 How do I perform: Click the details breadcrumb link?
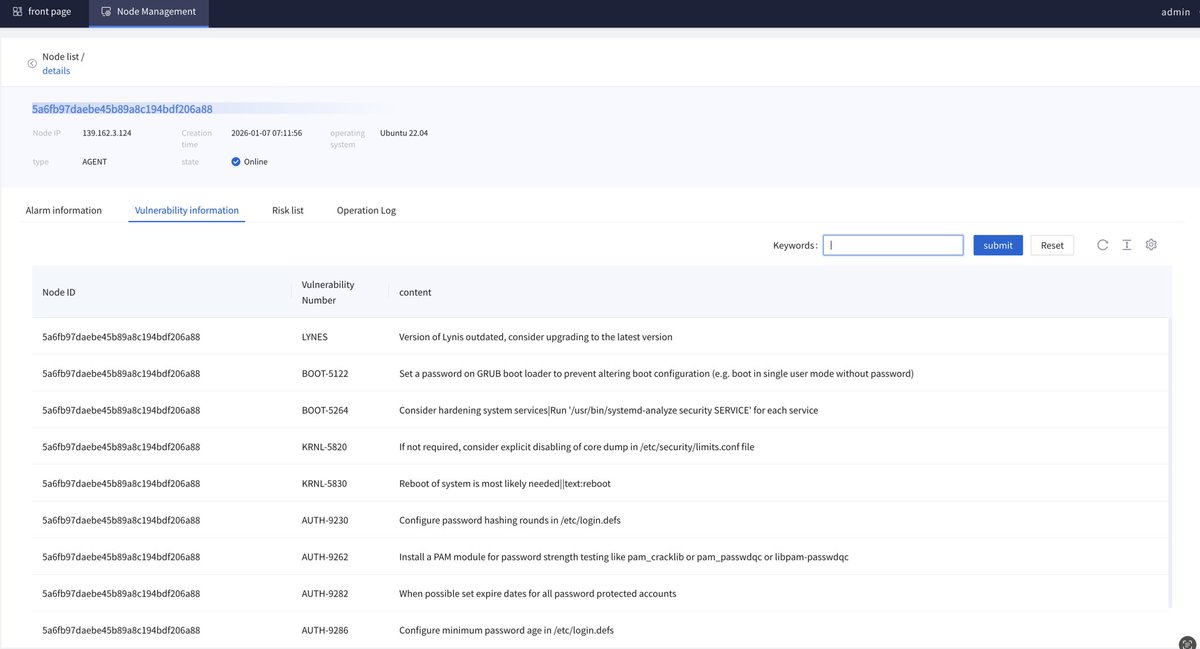pyautogui.click(x=57, y=69)
